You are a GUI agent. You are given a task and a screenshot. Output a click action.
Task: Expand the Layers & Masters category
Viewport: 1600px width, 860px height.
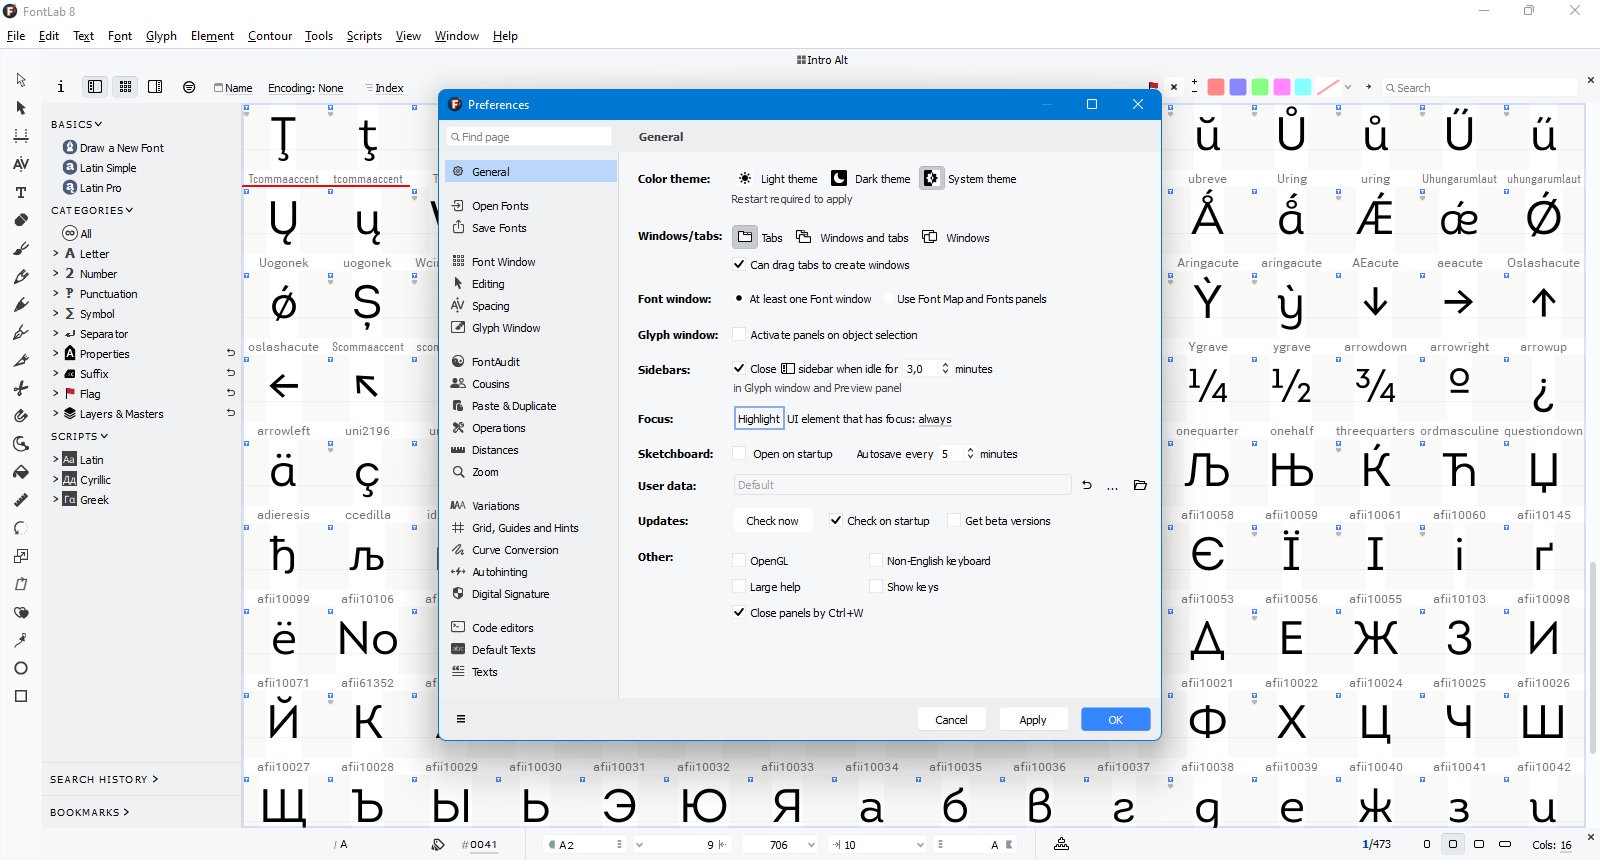(x=56, y=413)
